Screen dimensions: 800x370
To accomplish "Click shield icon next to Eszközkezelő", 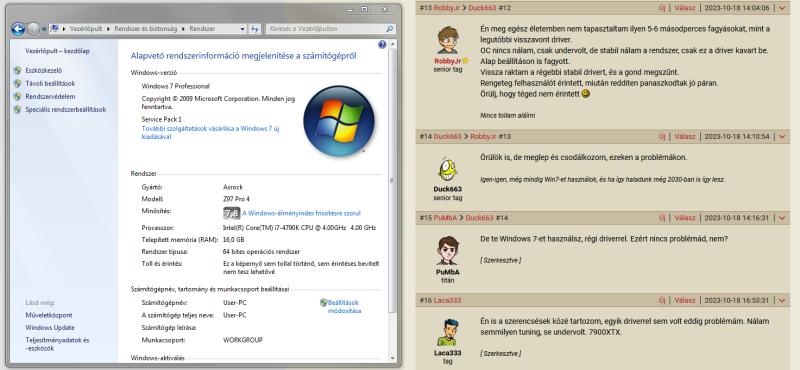I will tap(17, 70).
